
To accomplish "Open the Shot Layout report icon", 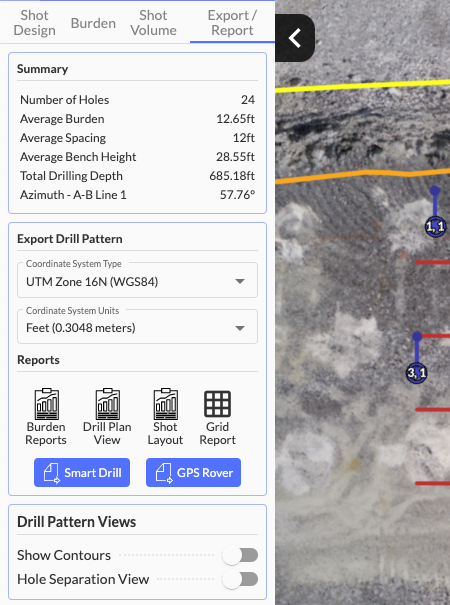I will point(166,404).
